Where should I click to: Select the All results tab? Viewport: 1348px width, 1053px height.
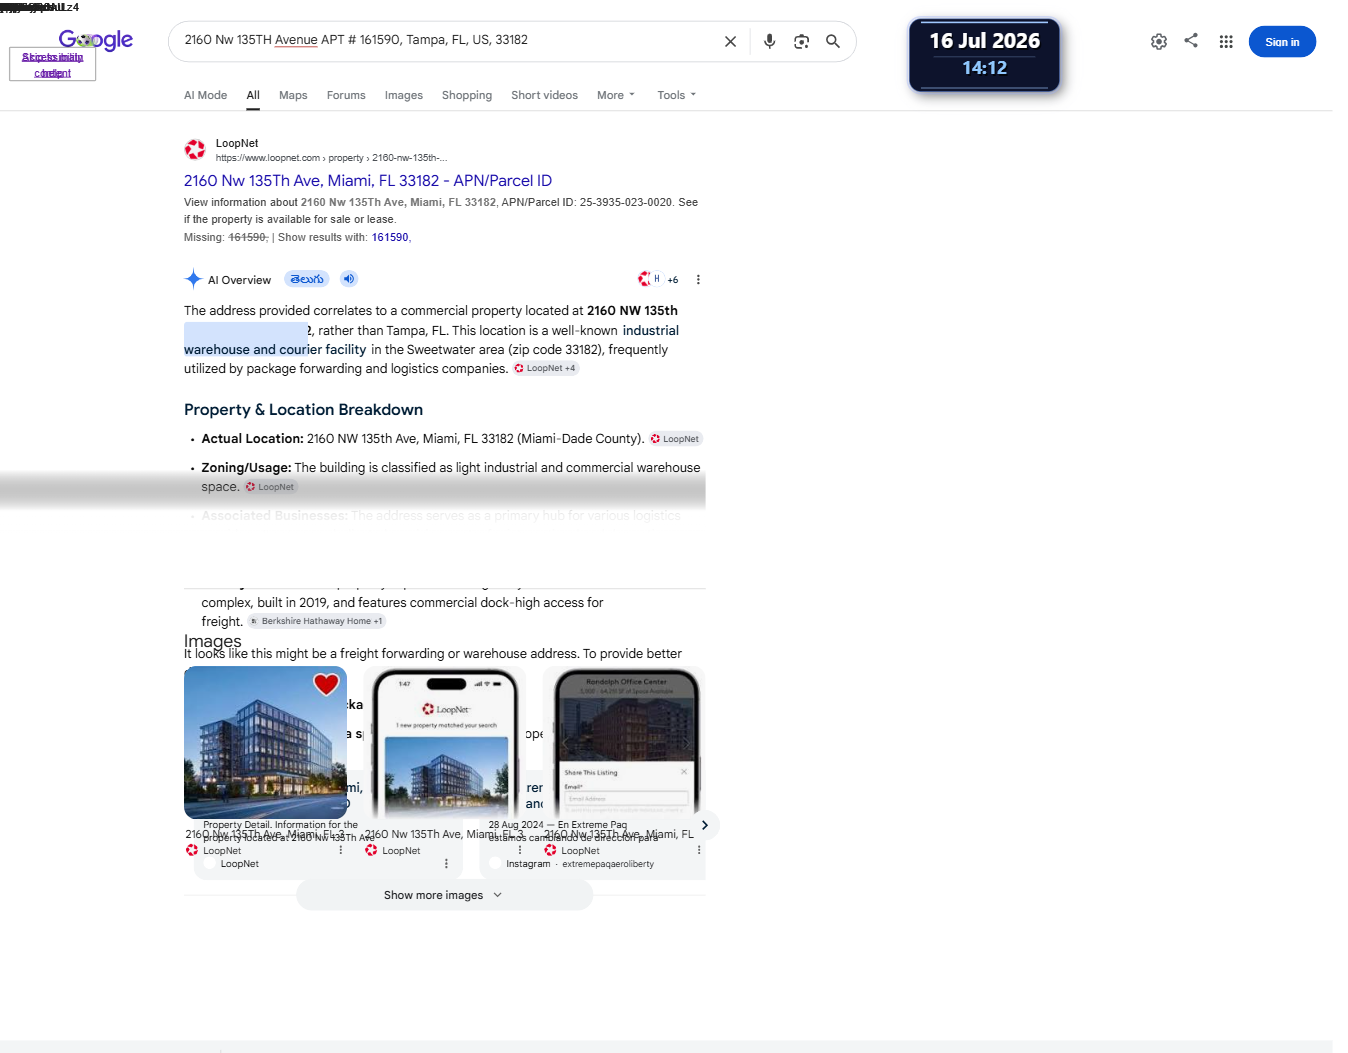pos(253,95)
